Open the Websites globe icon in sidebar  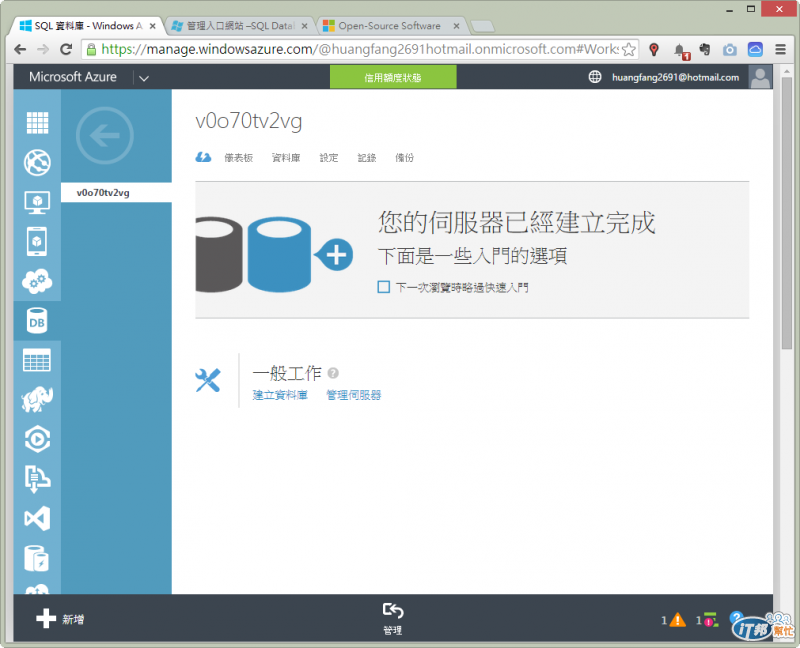click(x=37, y=163)
